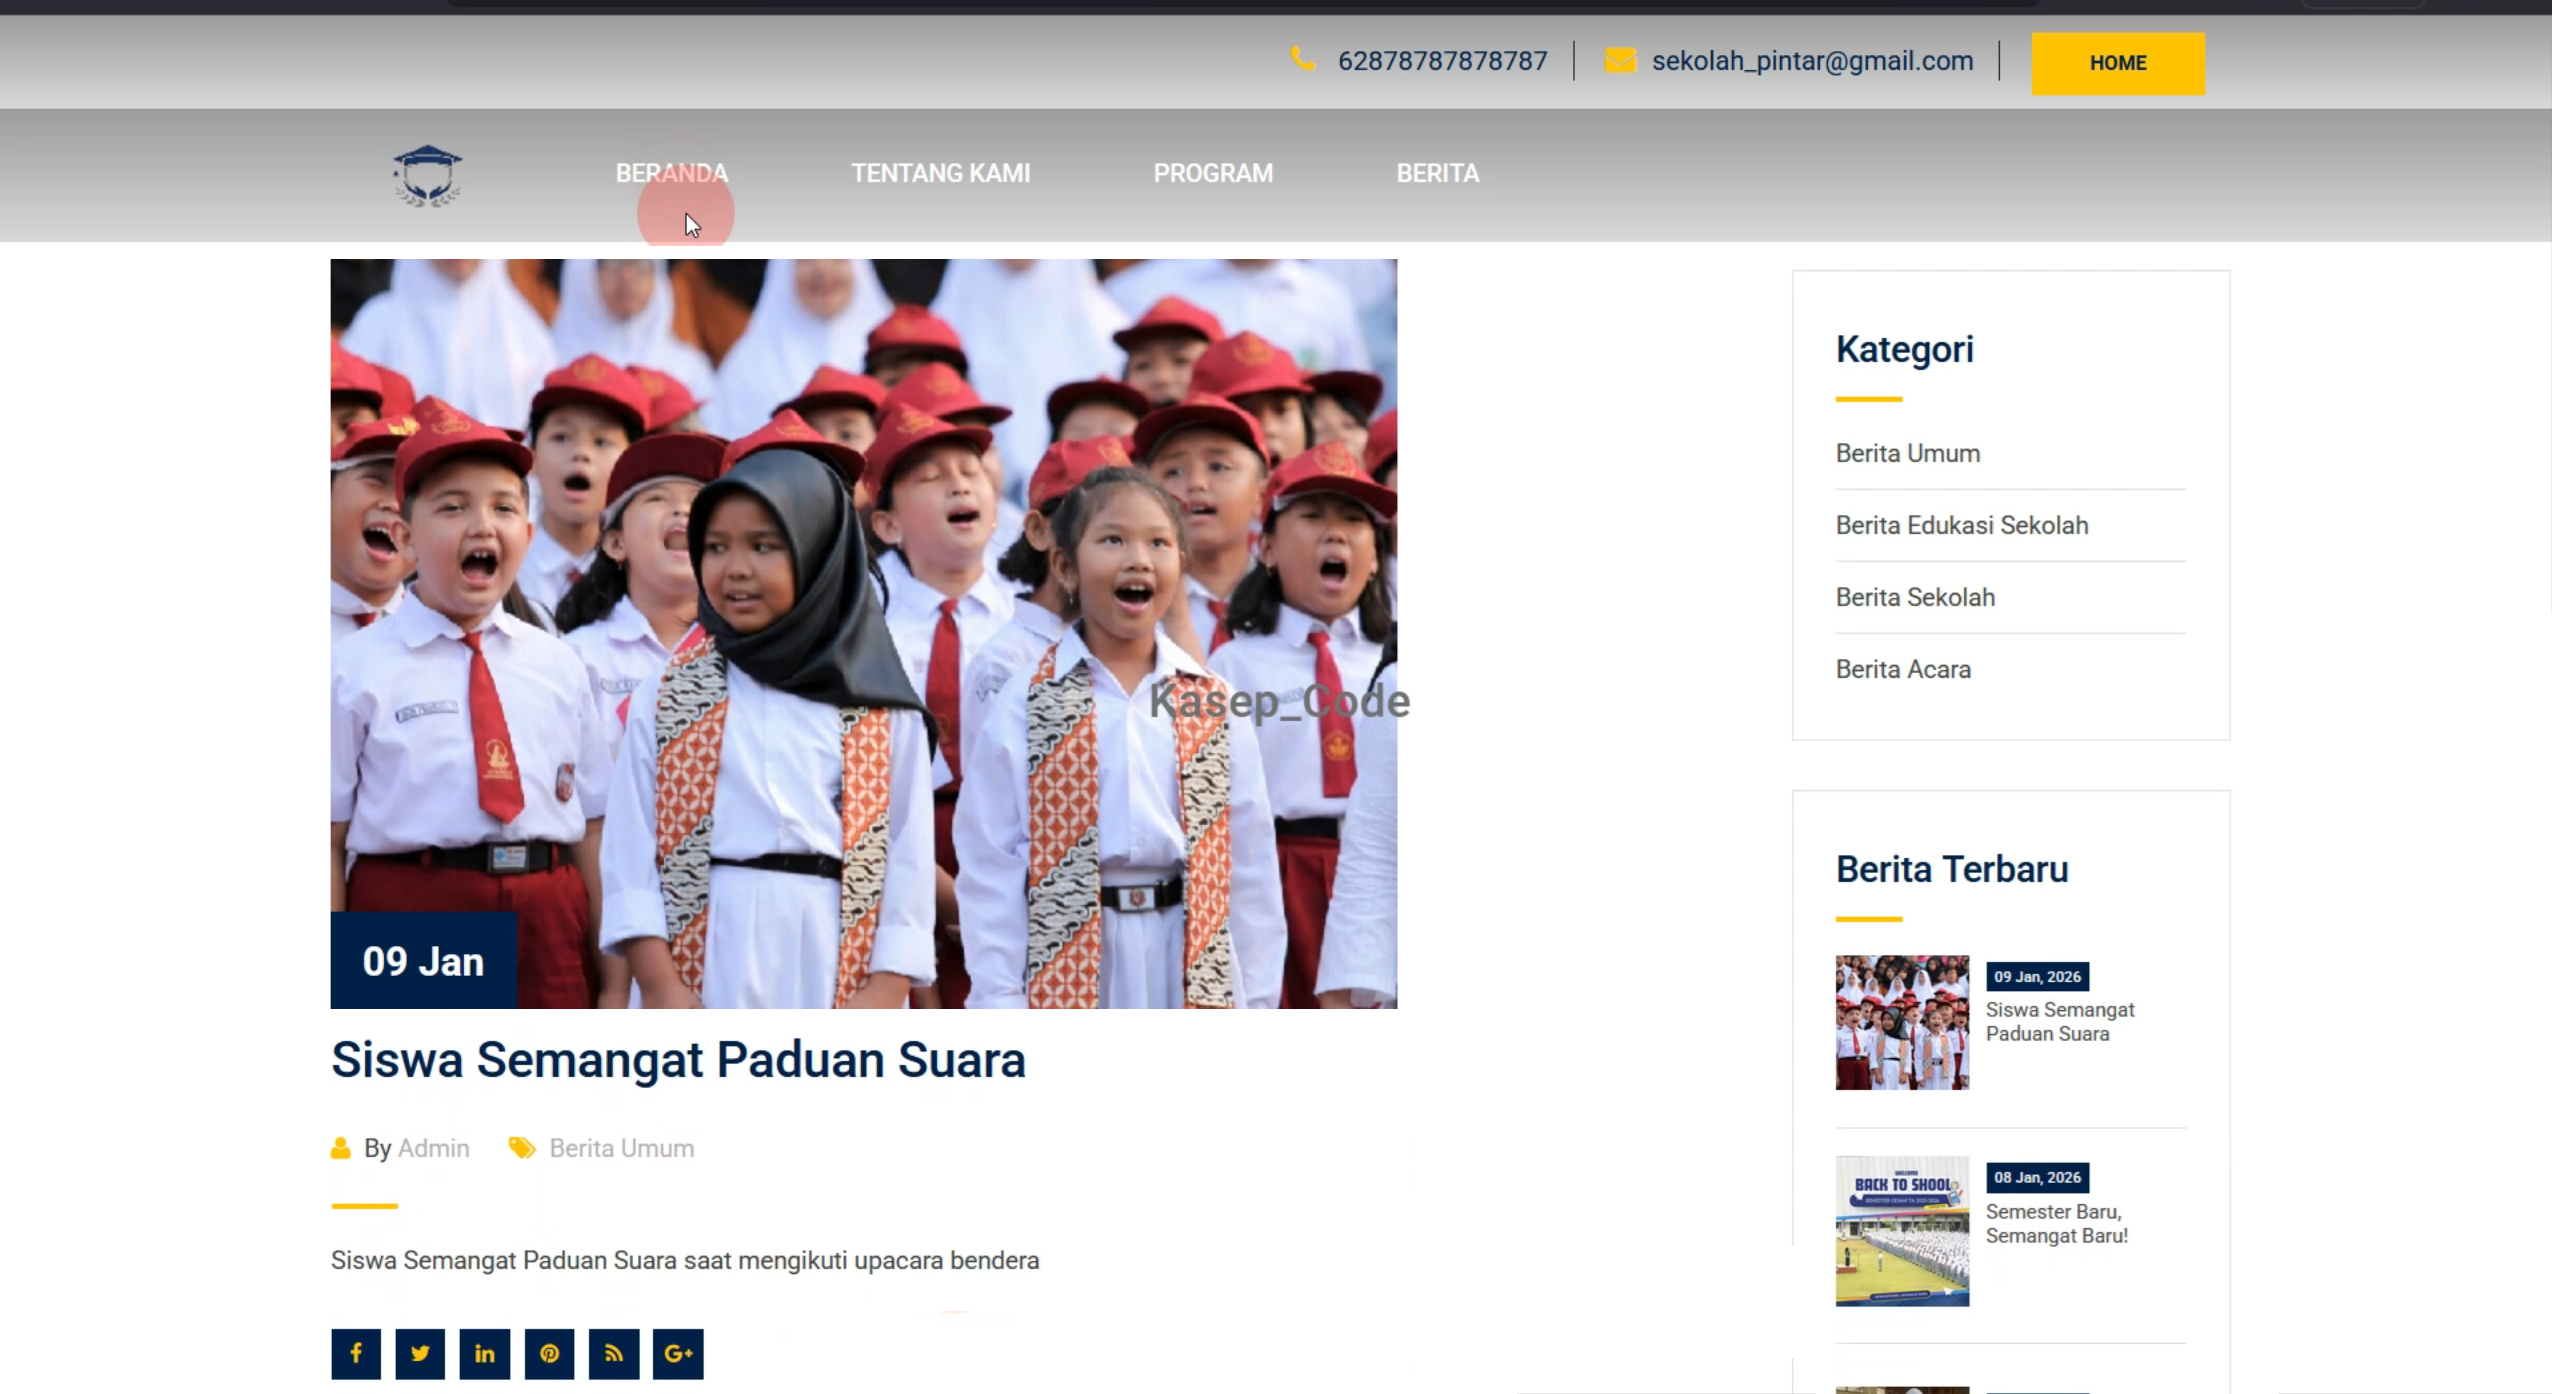
Task: Click the article title Siswa Semangat Paduan Suara
Action: tap(678, 1060)
